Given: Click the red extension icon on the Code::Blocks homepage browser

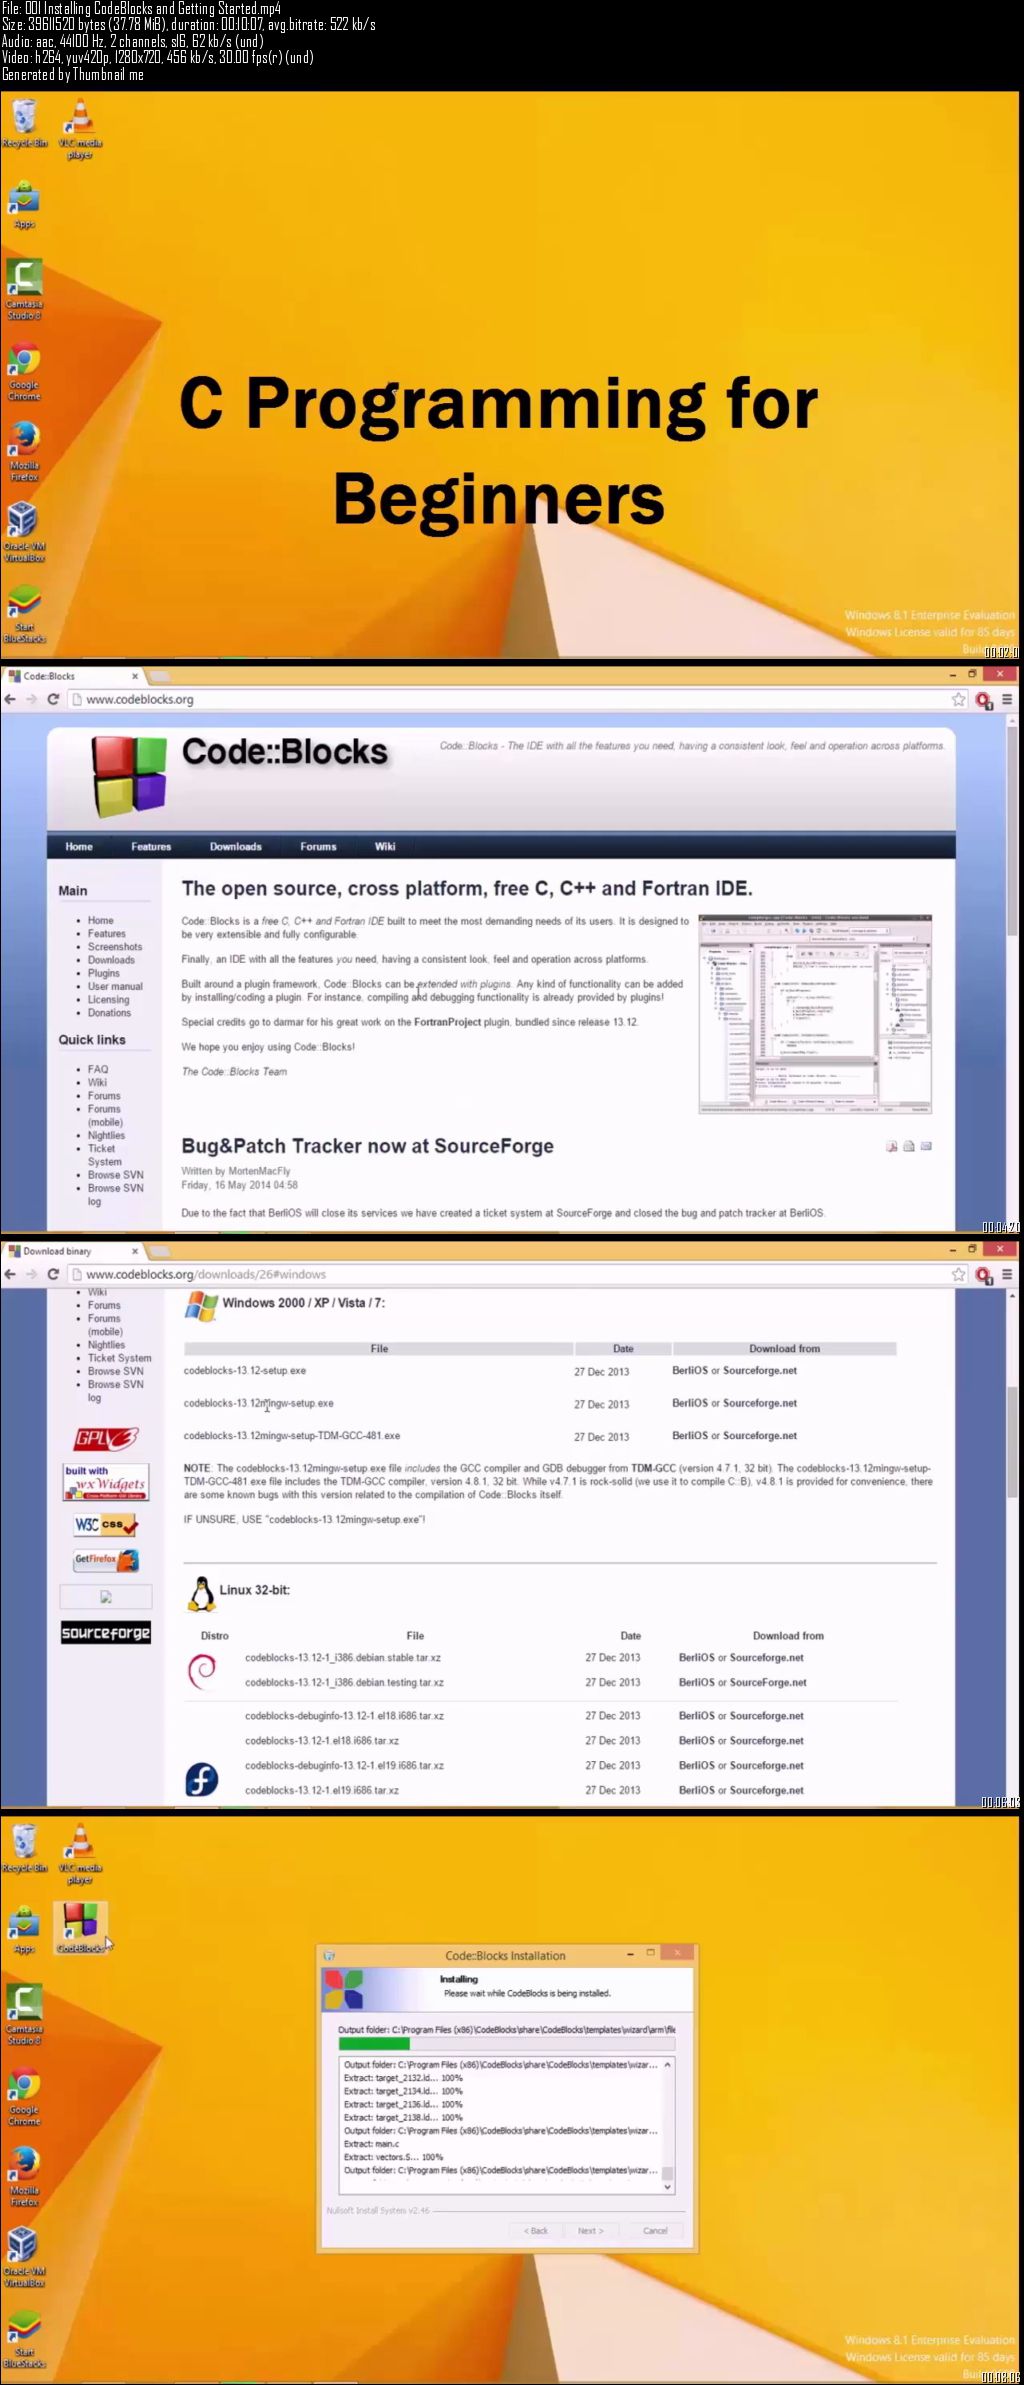Looking at the screenshot, I should [984, 701].
